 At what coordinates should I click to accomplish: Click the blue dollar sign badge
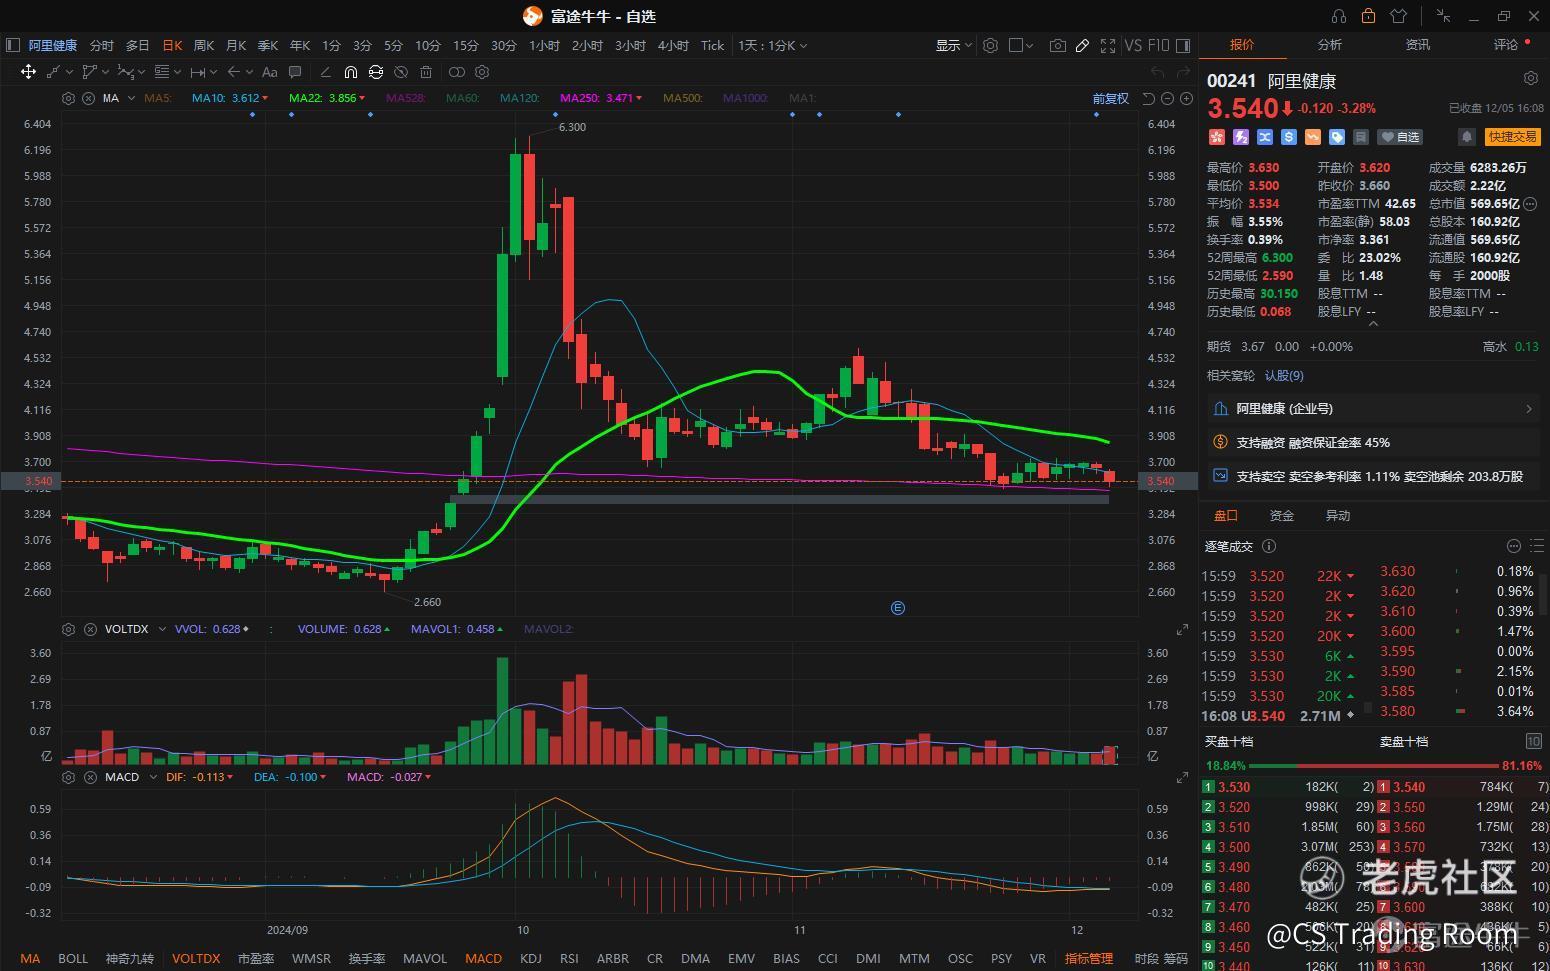pyautogui.click(x=1289, y=137)
